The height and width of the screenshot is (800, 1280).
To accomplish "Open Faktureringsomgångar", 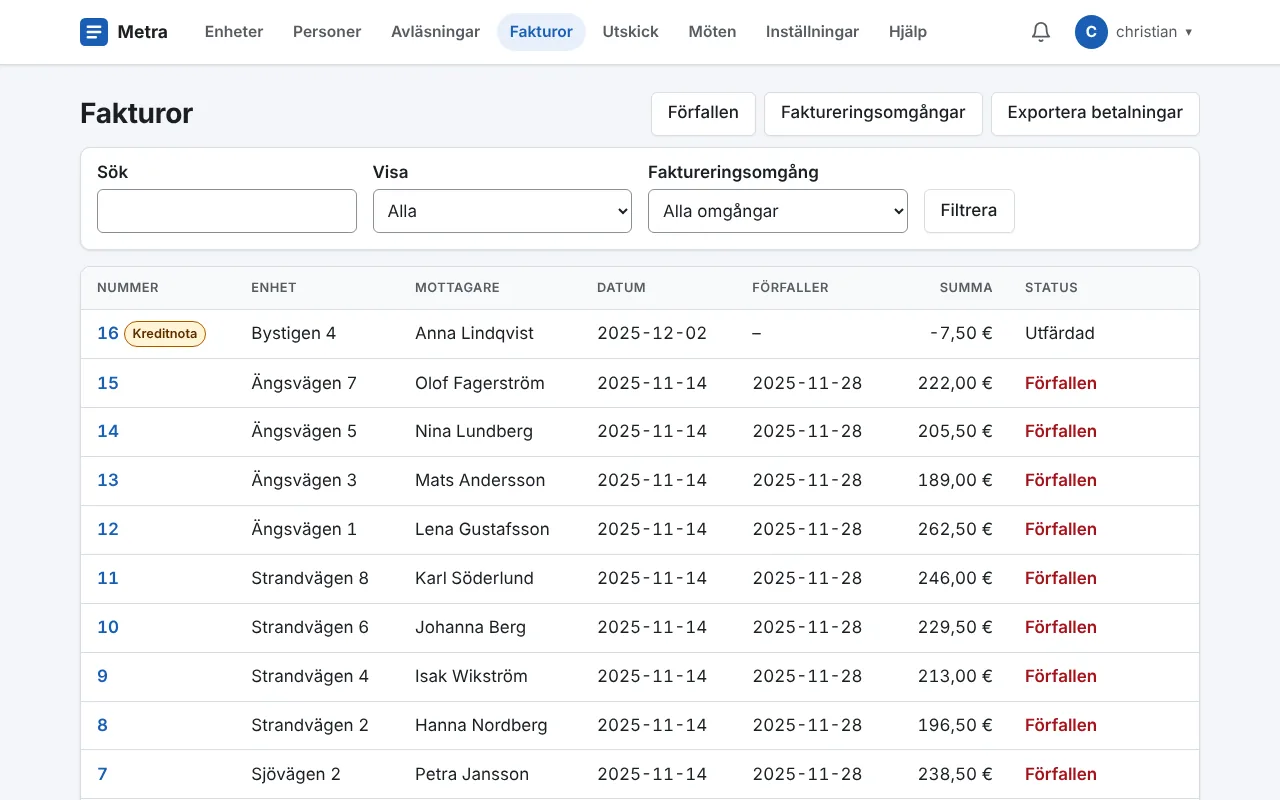I will 873,113.
